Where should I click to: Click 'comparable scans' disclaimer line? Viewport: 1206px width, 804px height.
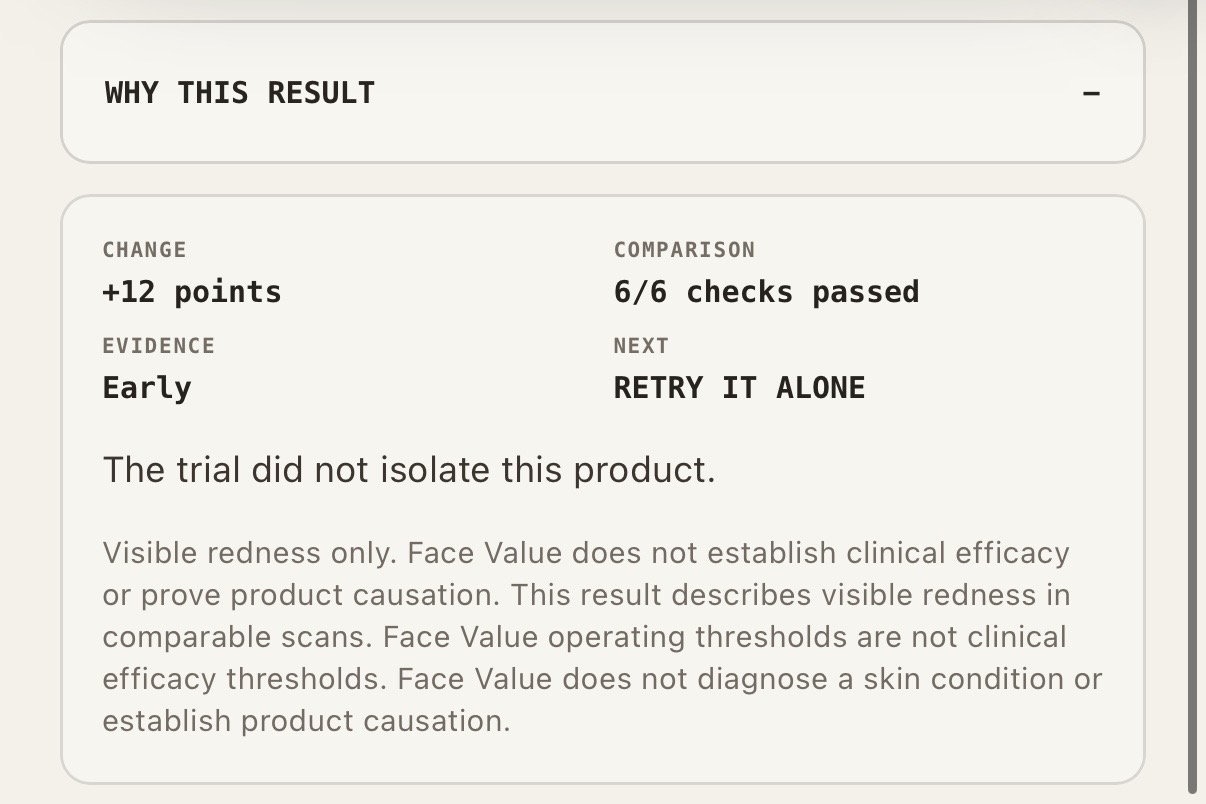[x=585, y=637]
